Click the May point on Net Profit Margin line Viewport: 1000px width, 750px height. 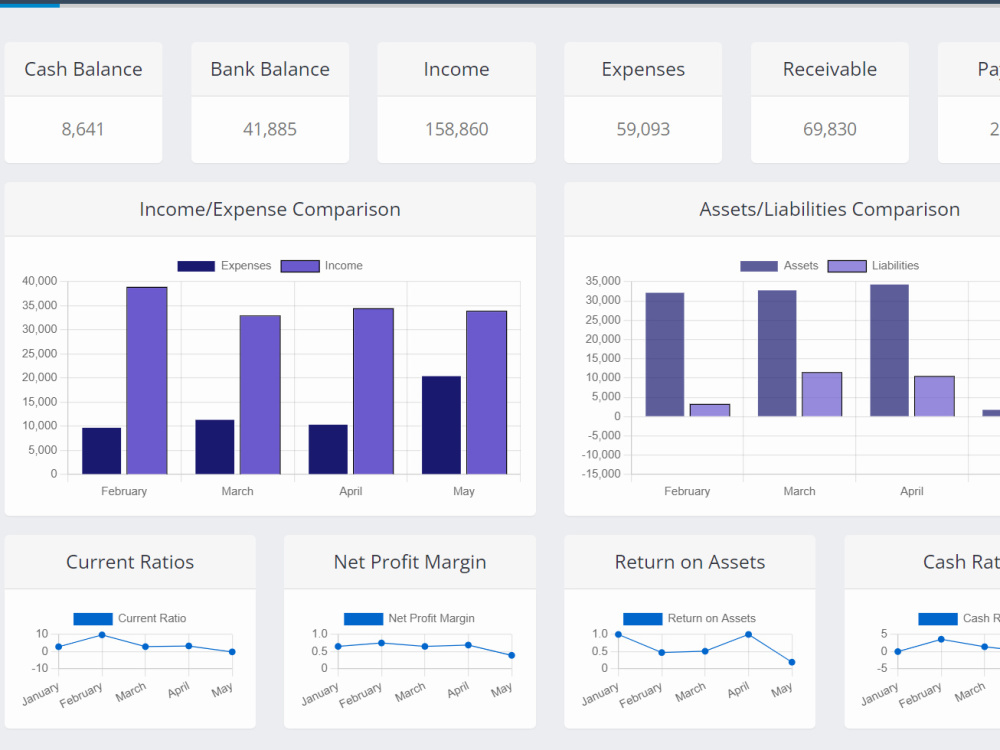pyautogui.click(x=511, y=655)
